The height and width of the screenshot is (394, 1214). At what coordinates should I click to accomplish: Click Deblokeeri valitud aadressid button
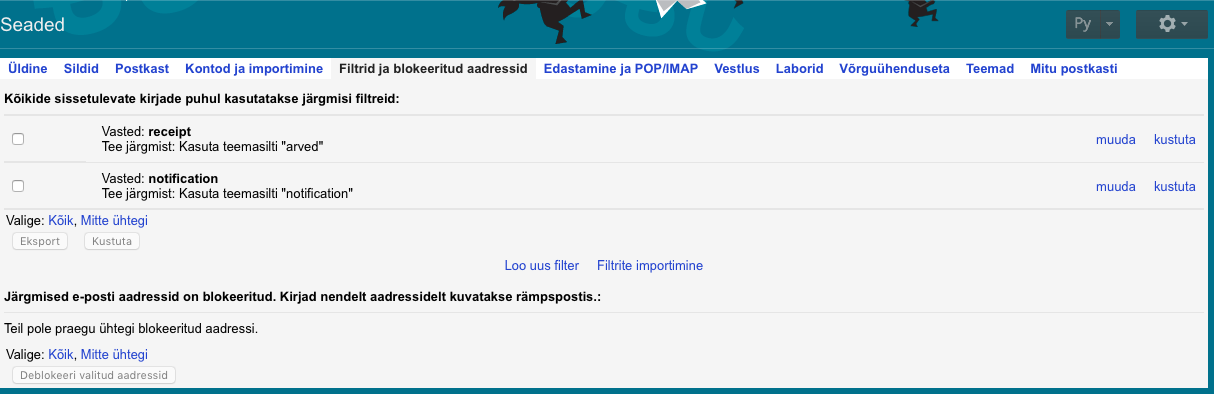click(x=94, y=375)
